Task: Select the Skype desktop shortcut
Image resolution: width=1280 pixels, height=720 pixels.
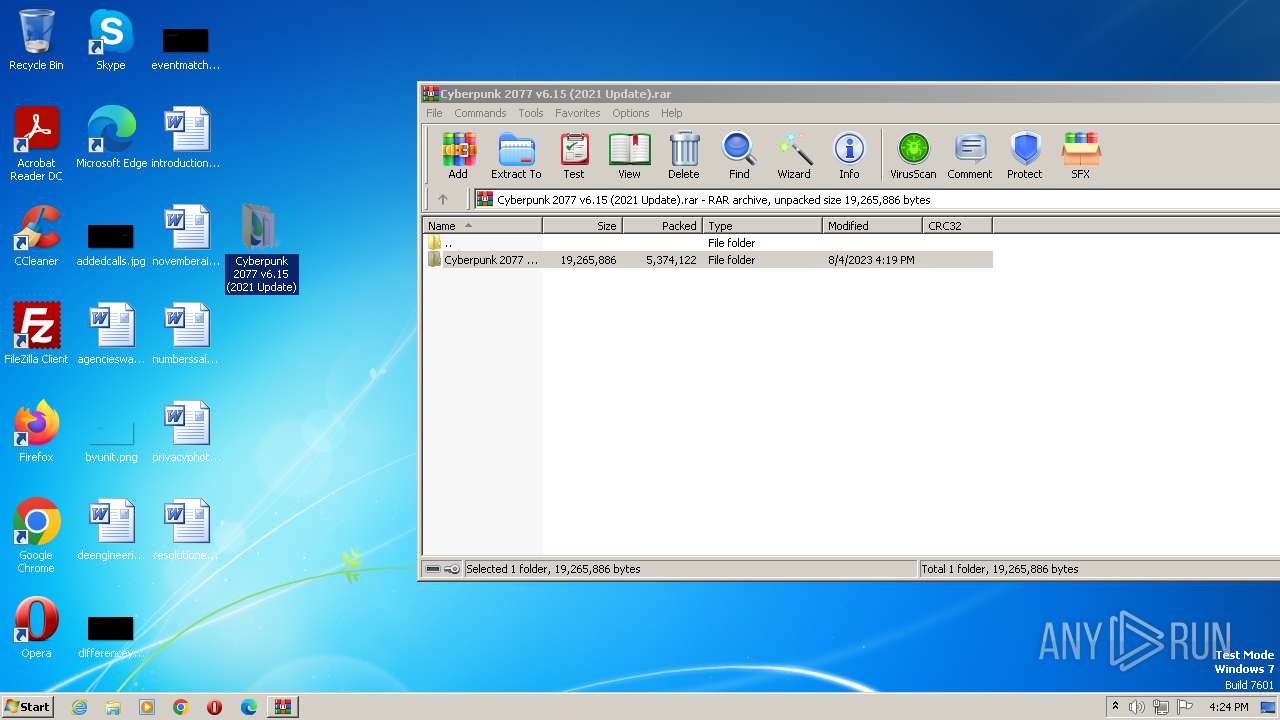Action: (x=111, y=40)
